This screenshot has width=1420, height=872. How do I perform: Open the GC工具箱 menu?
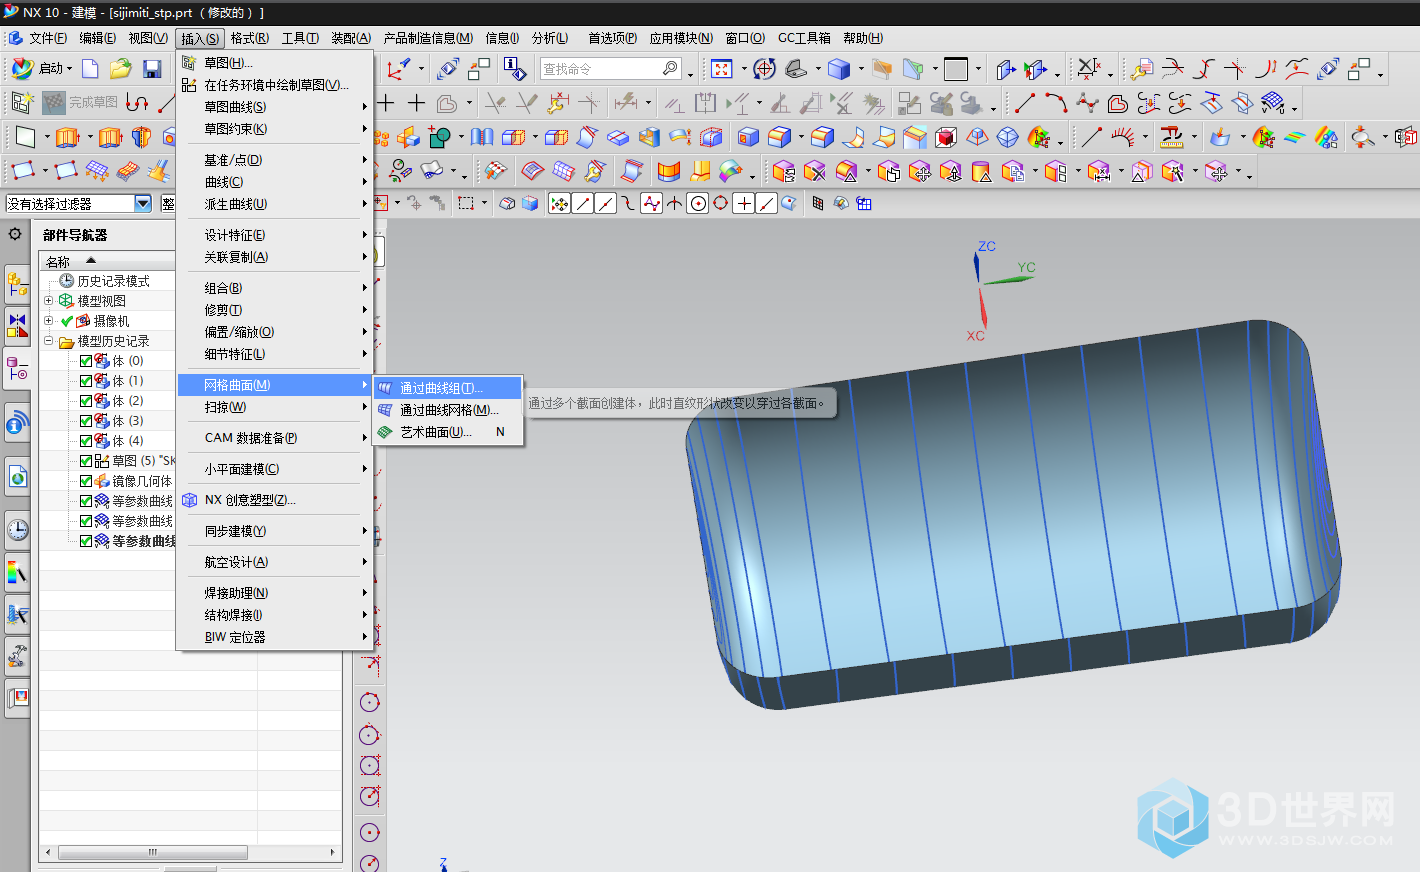tap(804, 38)
